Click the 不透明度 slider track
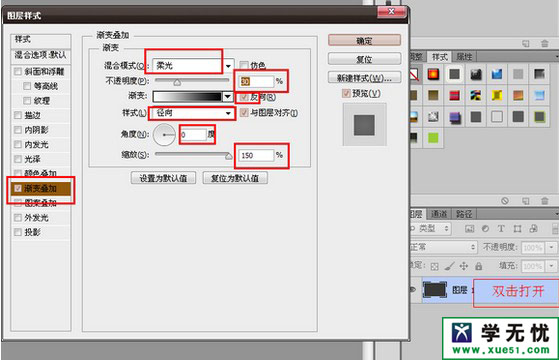 [x=193, y=81]
